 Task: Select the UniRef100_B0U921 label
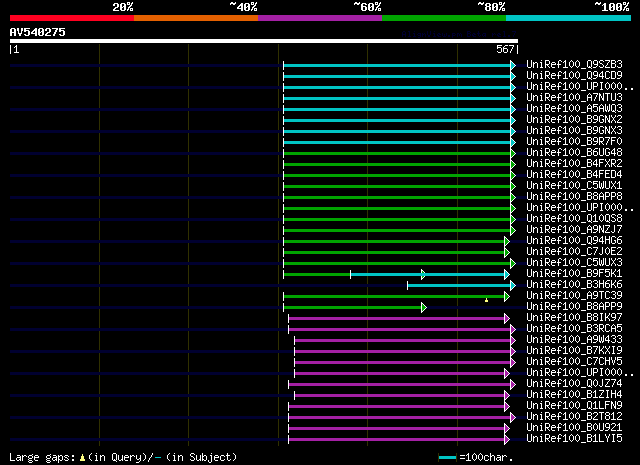pyautogui.click(x=574, y=428)
